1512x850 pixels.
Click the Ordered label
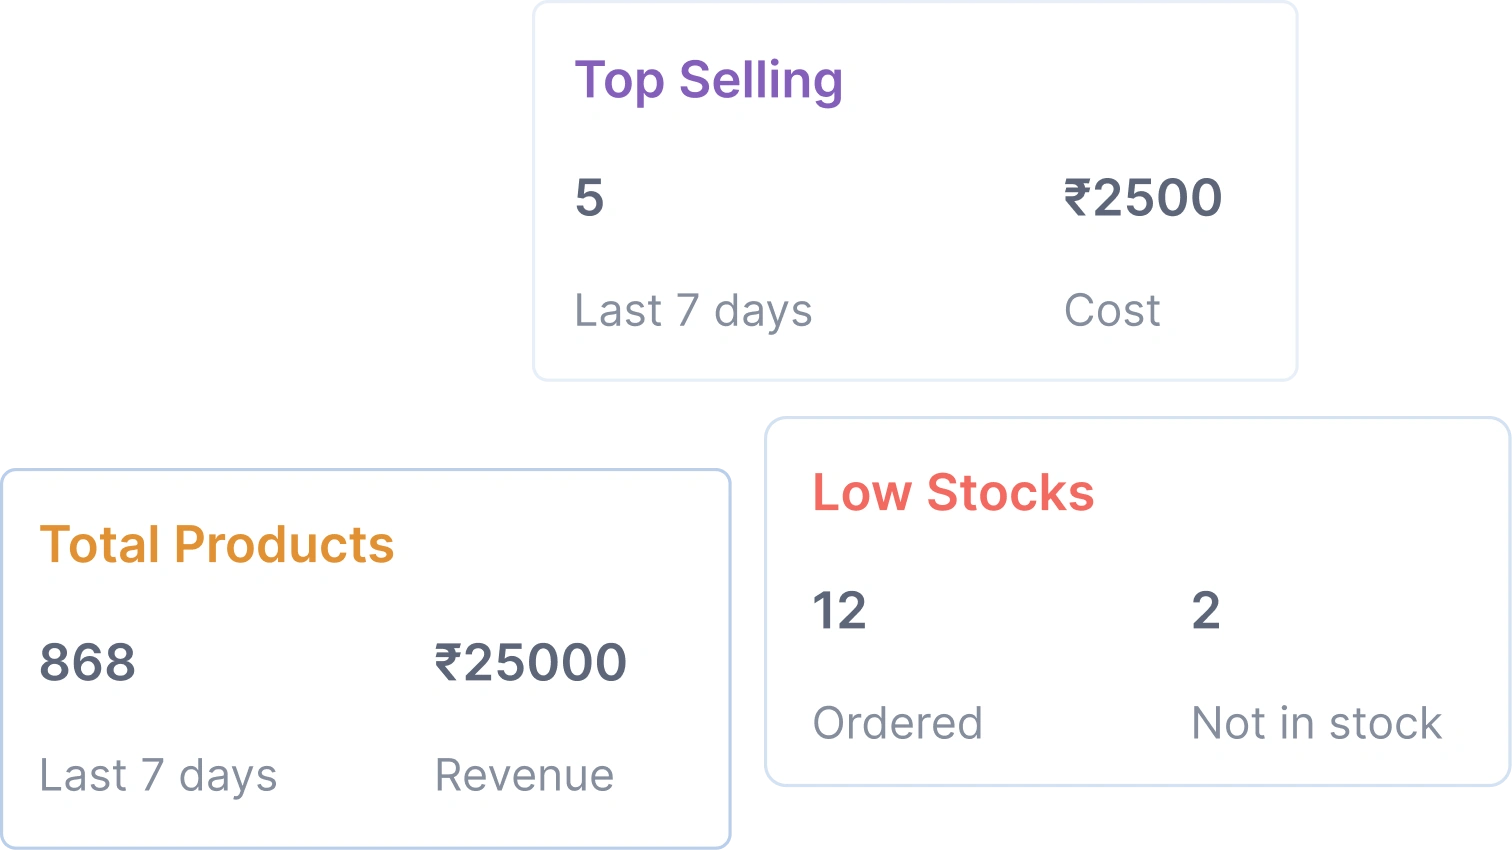click(x=897, y=723)
